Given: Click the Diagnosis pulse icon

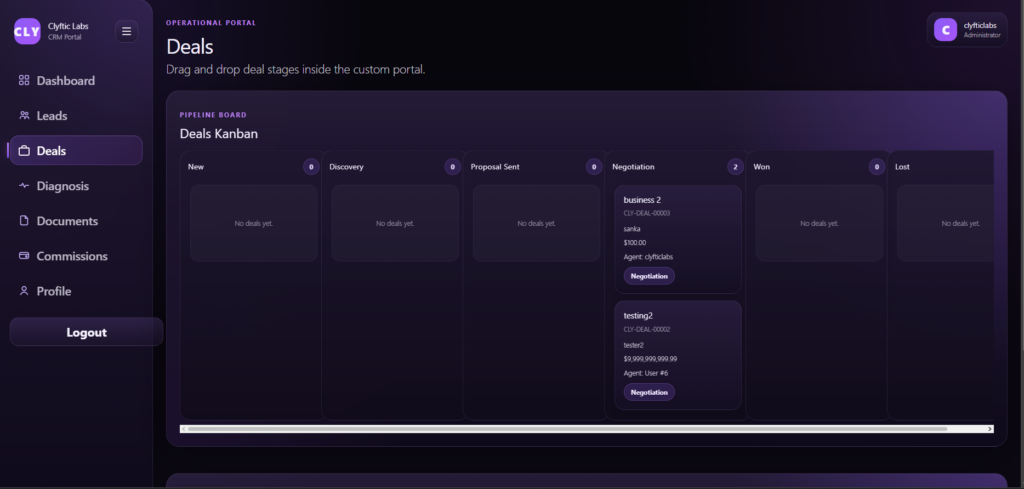Looking at the screenshot, I should pos(24,186).
